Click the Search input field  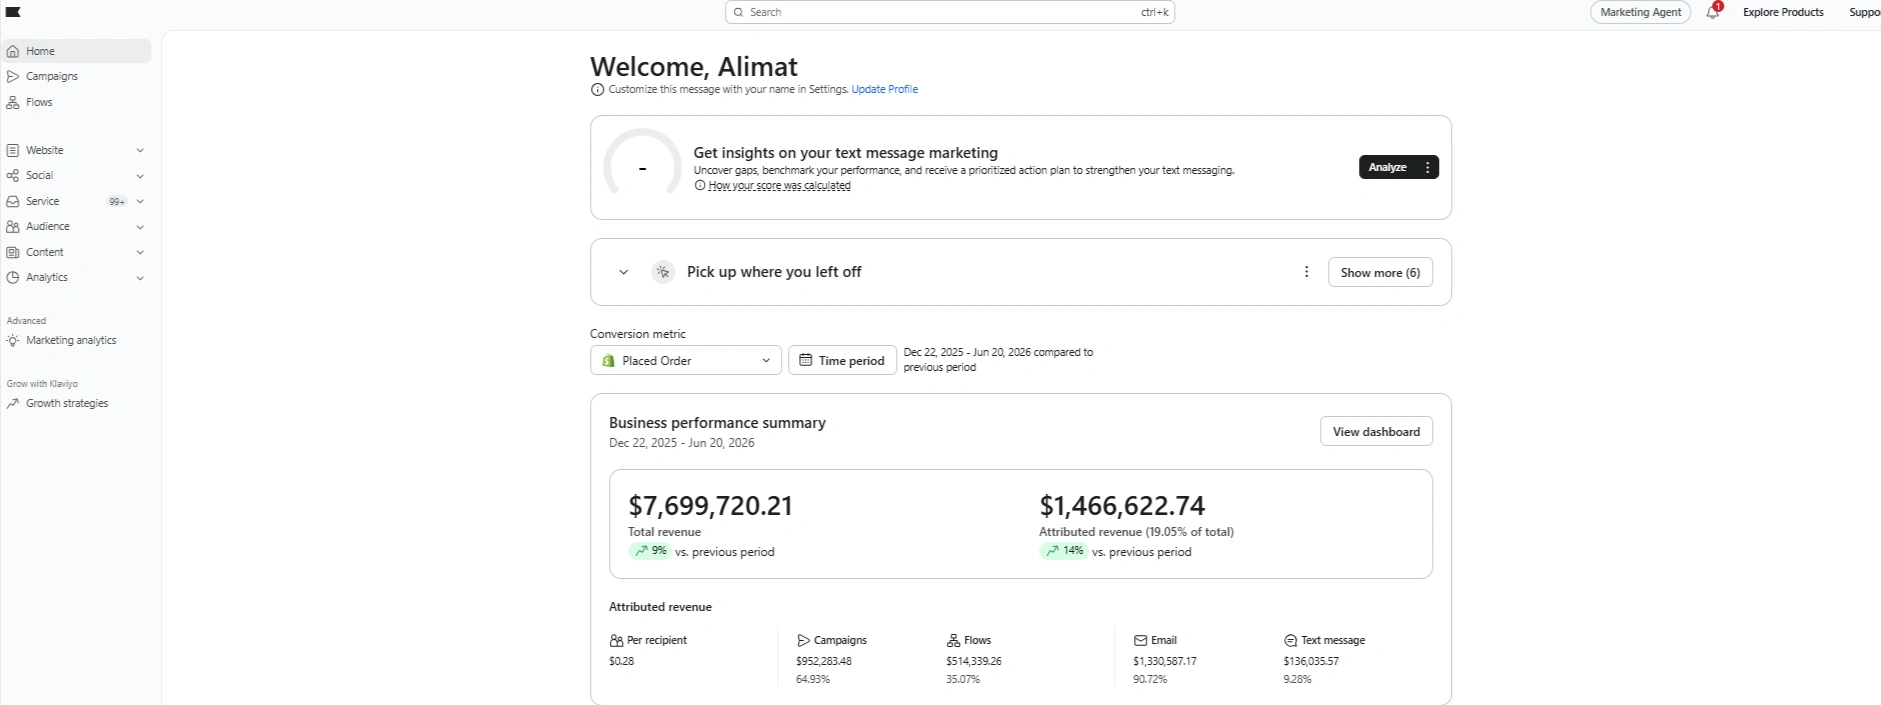tap(950, 12)
